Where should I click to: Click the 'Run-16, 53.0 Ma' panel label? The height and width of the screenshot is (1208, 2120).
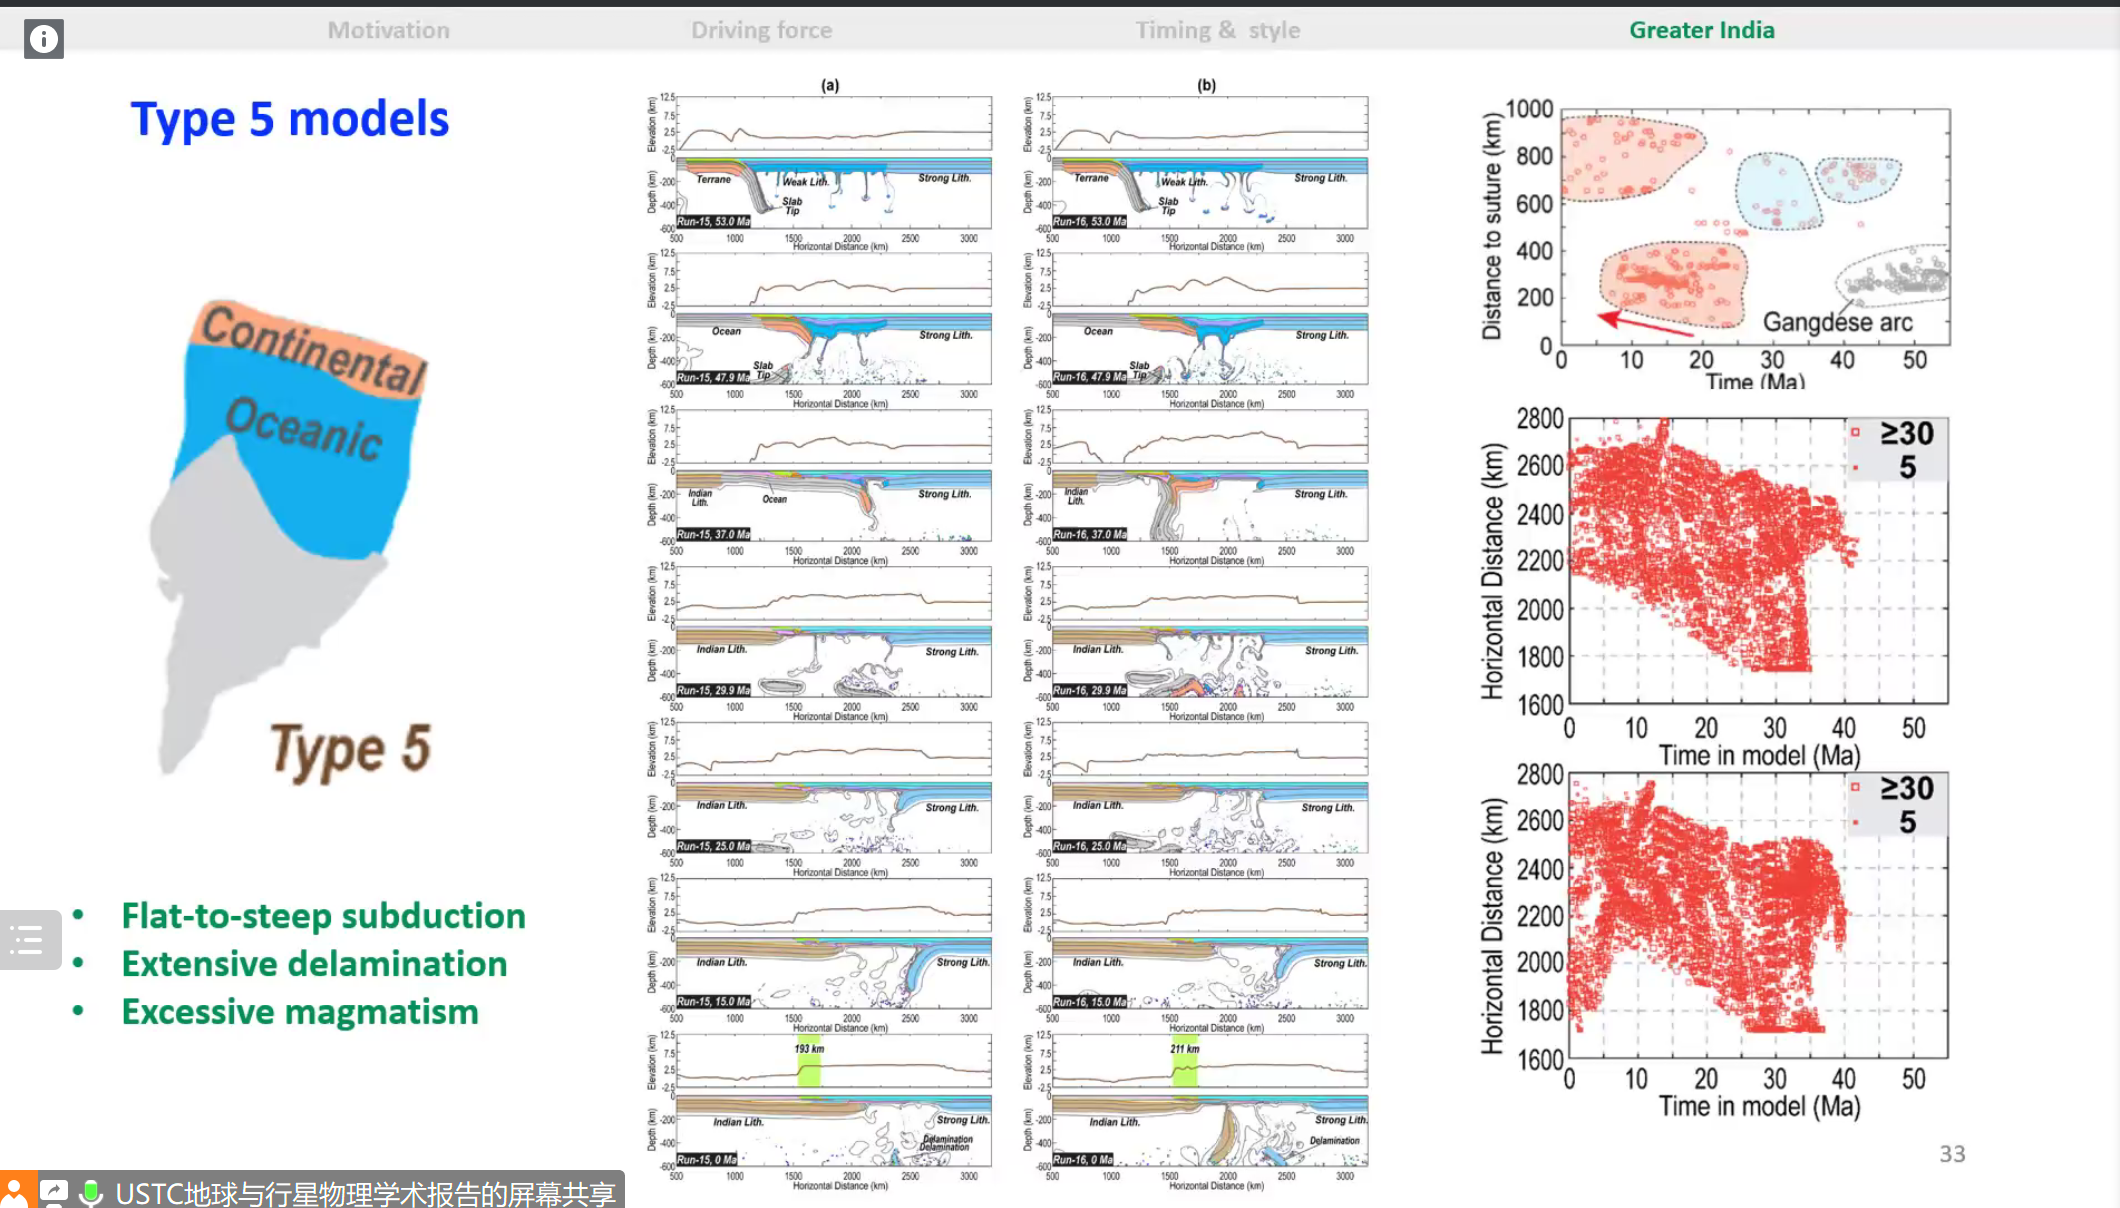pos(1089,222)
